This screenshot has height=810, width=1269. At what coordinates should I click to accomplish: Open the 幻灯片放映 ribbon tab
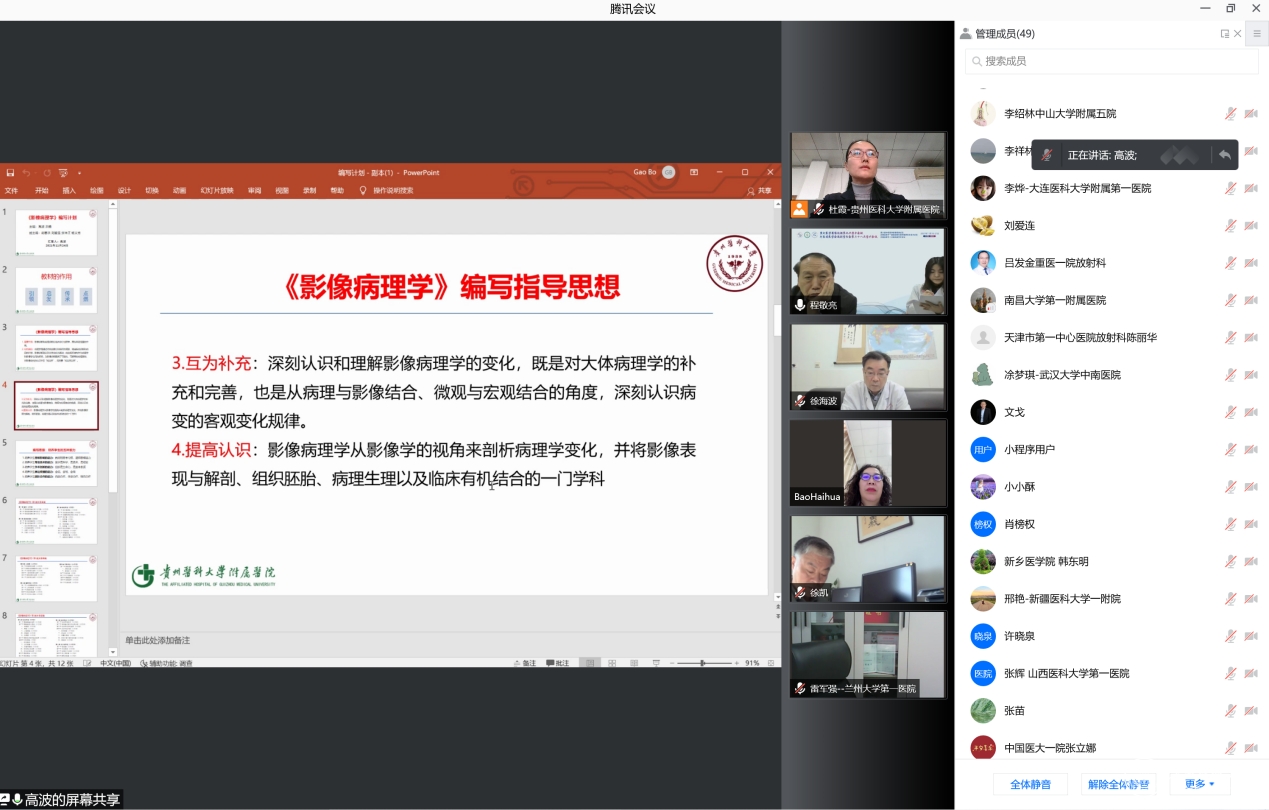point(216,190)
